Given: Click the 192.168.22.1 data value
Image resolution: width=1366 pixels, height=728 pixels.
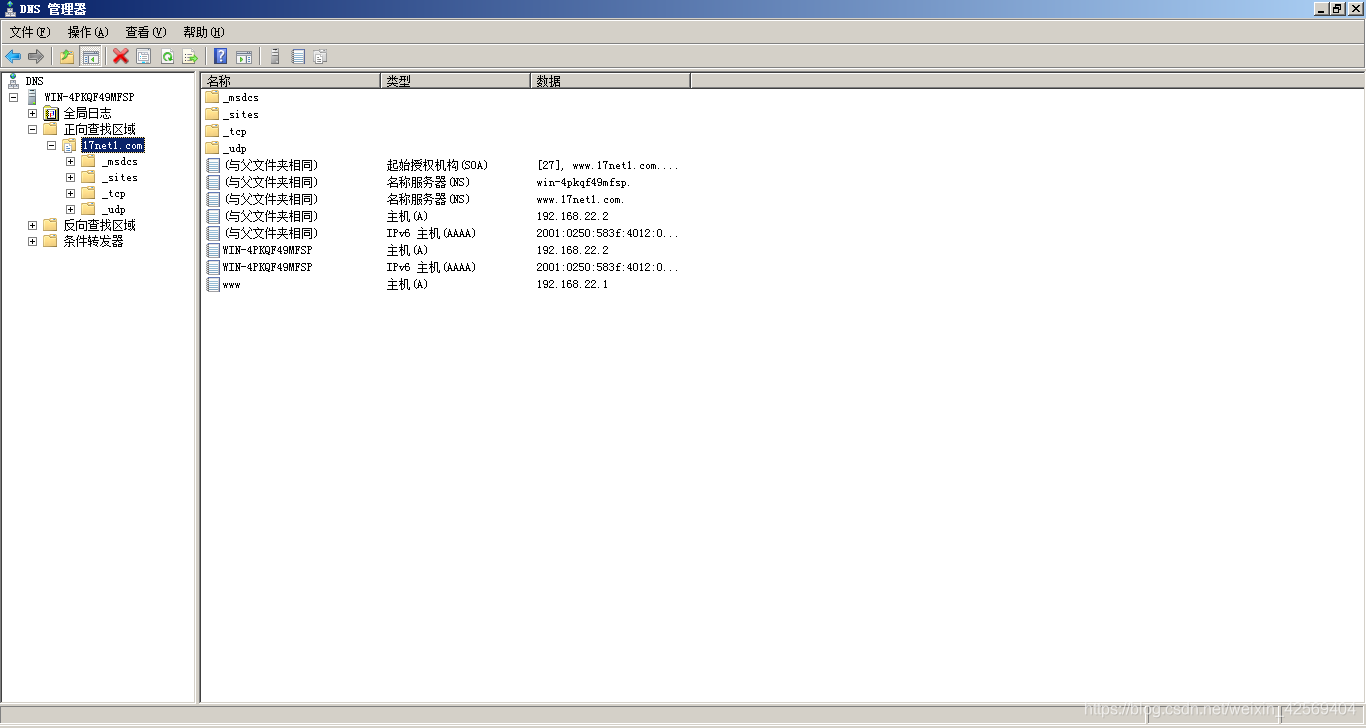Looking at the screenshot, I should (572, 284).
